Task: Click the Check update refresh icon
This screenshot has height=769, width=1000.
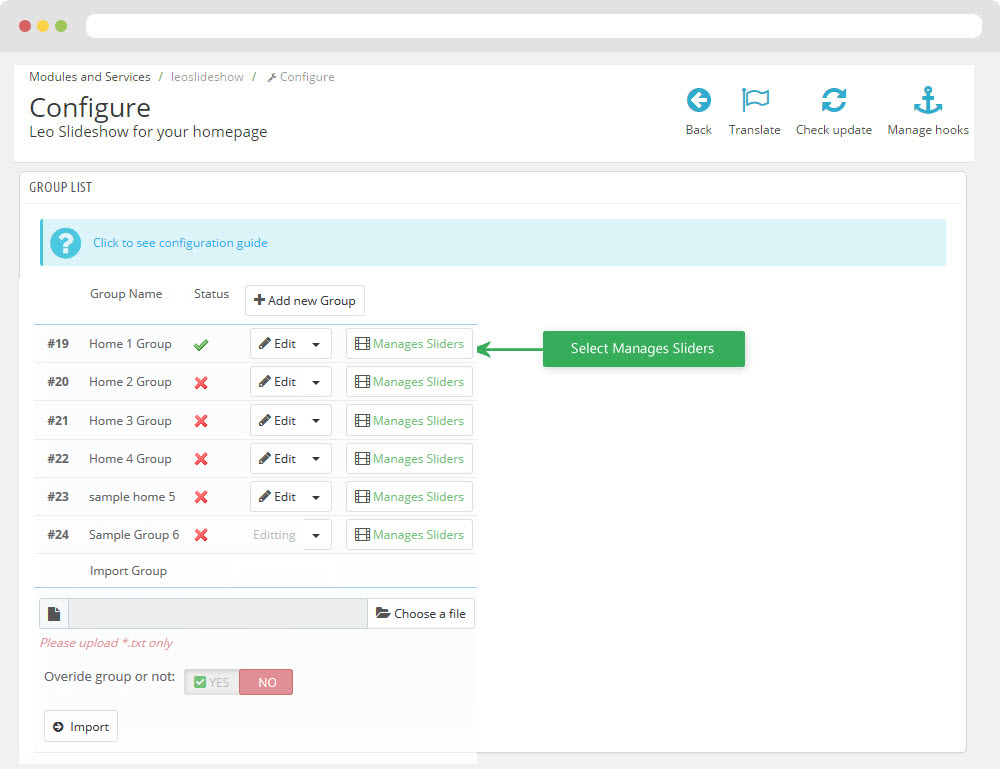Action: (x=833, y=101)
